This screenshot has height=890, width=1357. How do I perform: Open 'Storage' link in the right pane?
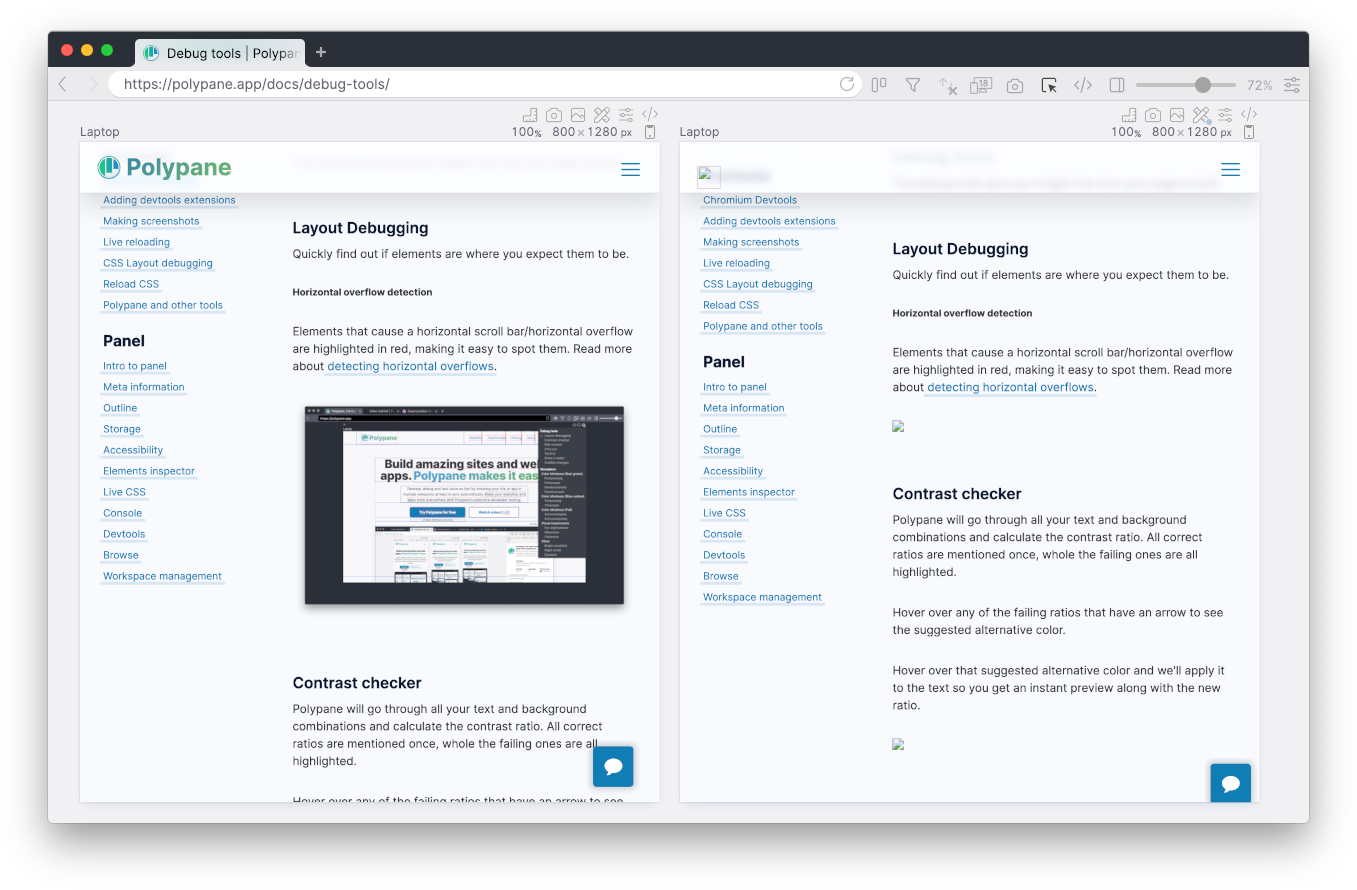coord(722,450)
